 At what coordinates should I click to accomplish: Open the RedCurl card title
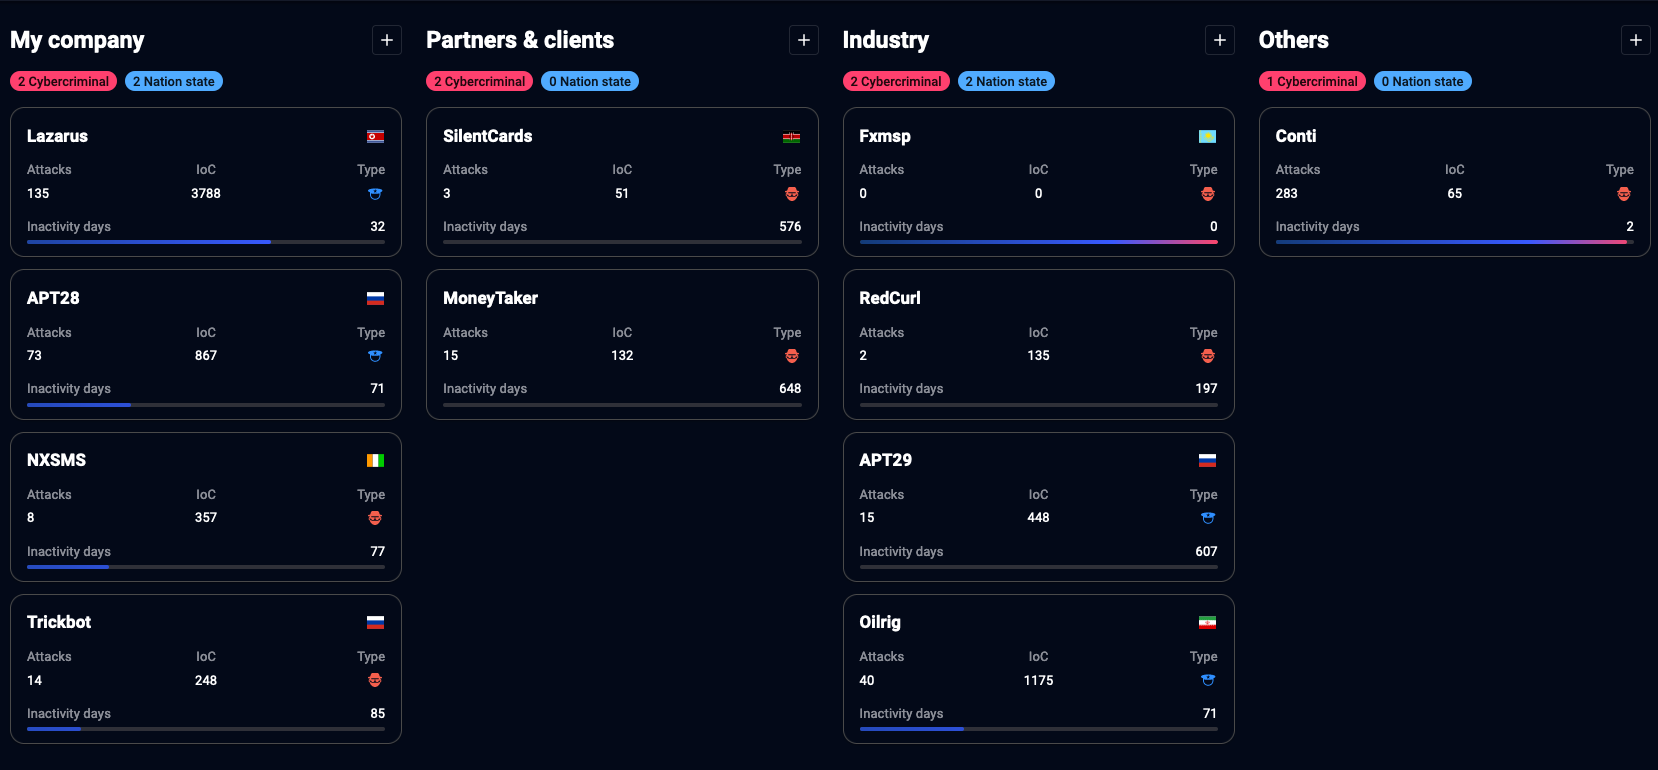tap(889, 298)
